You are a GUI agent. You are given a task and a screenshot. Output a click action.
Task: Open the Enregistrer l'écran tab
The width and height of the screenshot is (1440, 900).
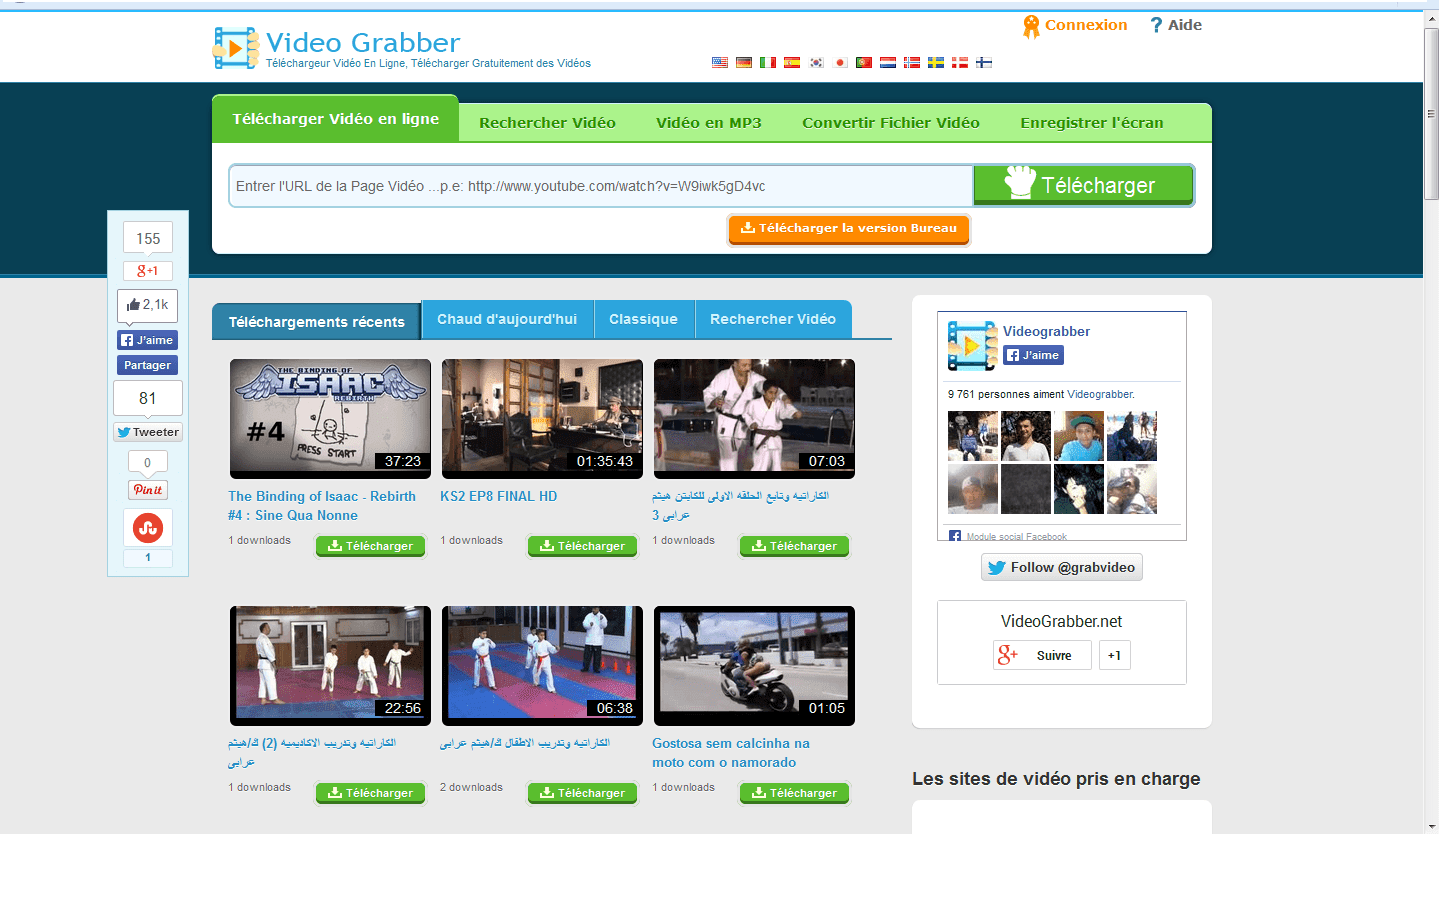point(1092,123)
